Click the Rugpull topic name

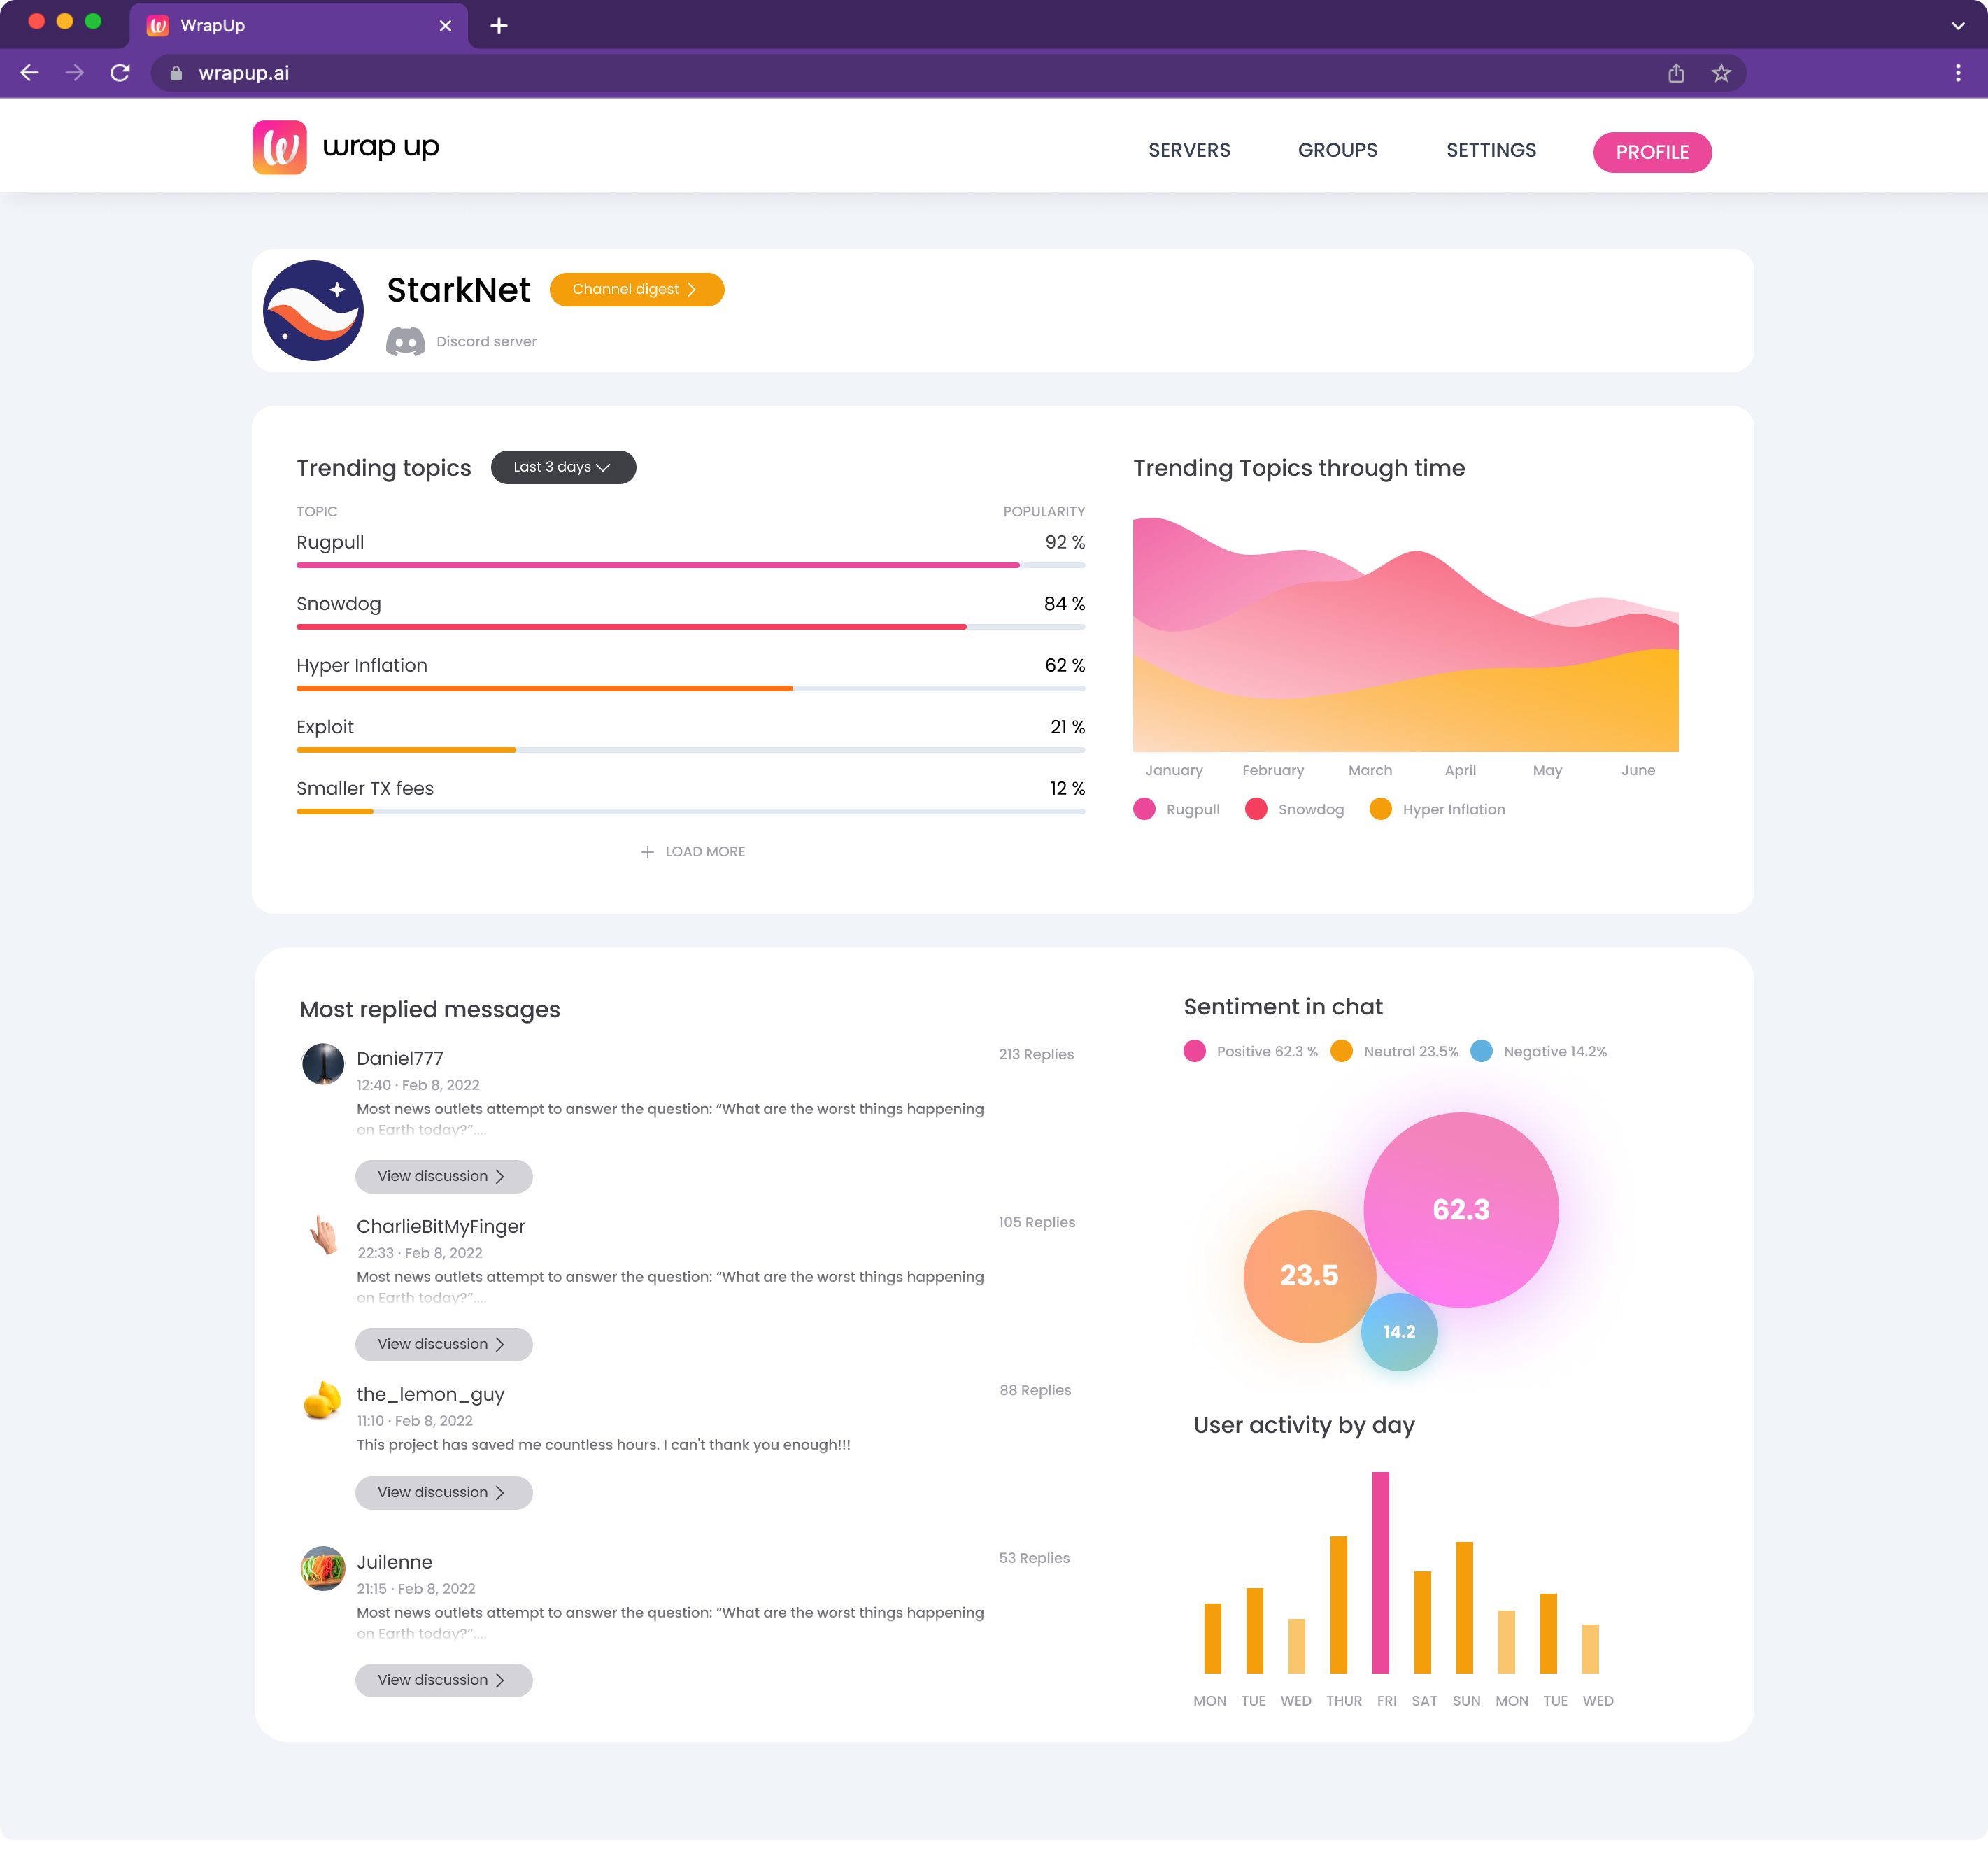330,542
